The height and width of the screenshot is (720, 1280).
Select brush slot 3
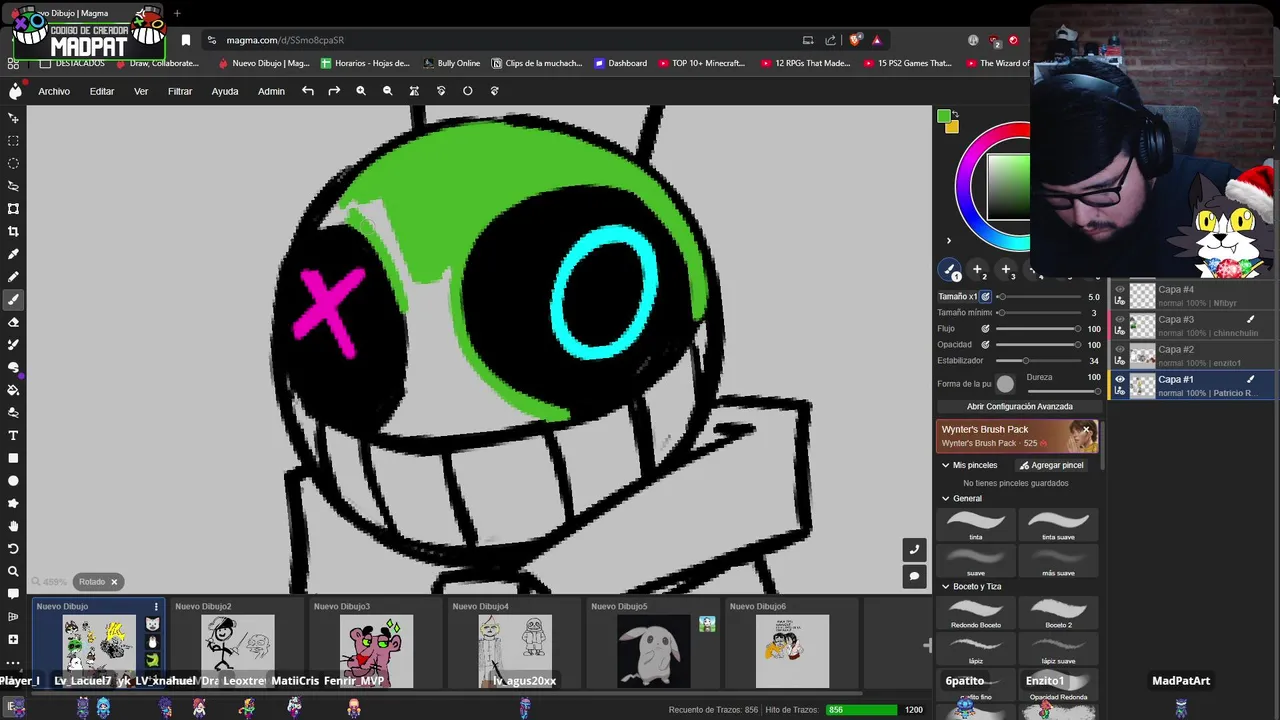coord(1006,270)
